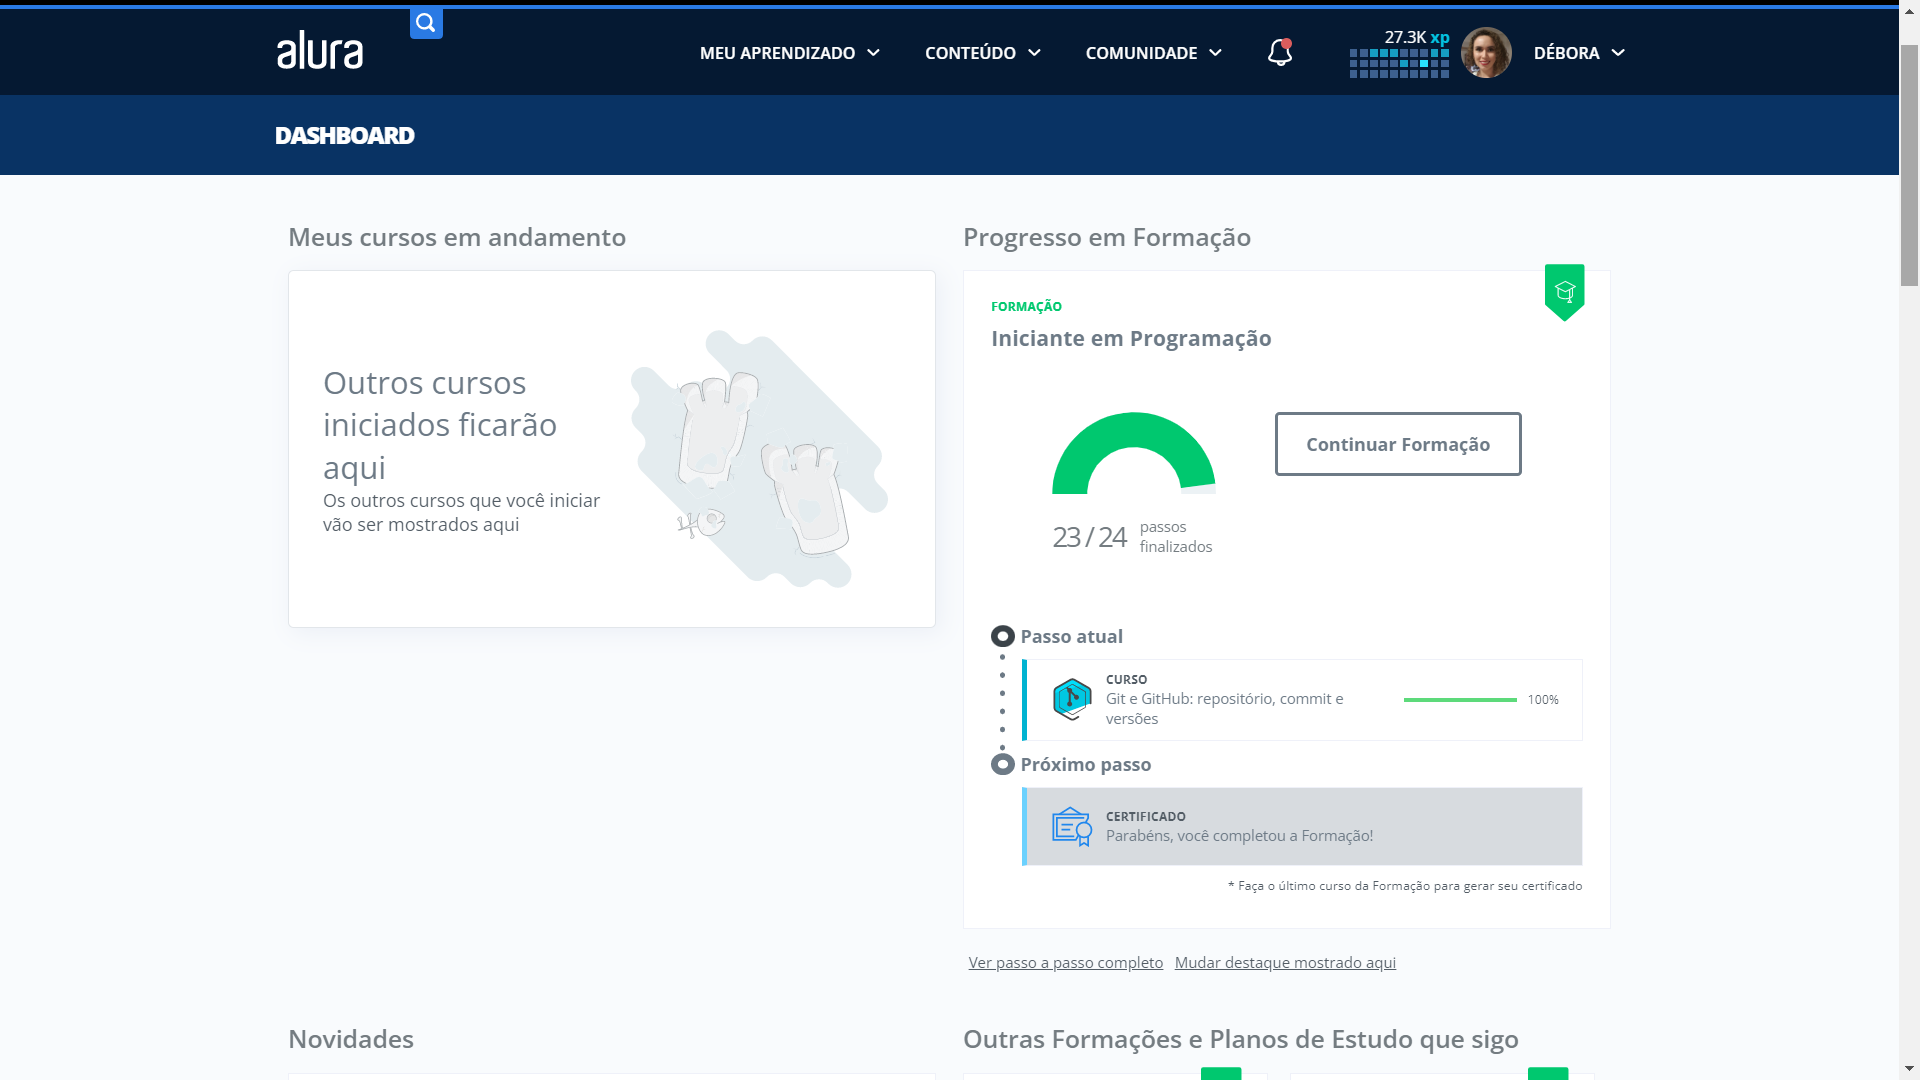Click the 'Outros cursos iniciados ficarão aqui' text
This screenshot has width=1920, height=1080.
point(440,426)
